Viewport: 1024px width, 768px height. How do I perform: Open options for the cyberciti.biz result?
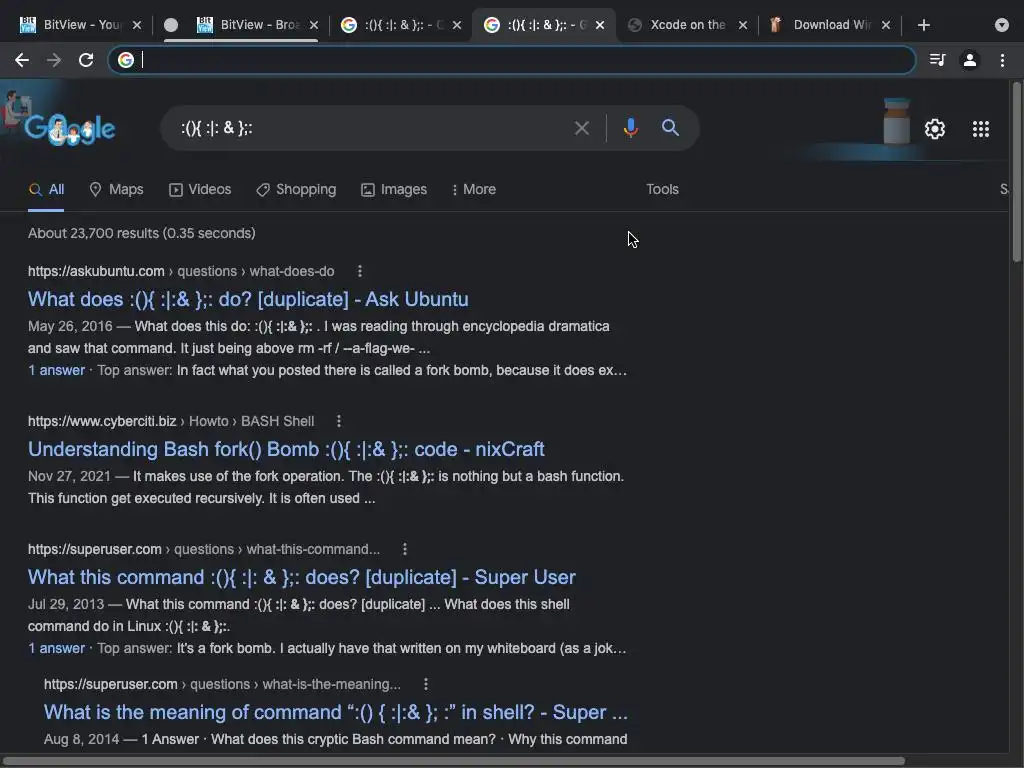[x=338, y=421]
